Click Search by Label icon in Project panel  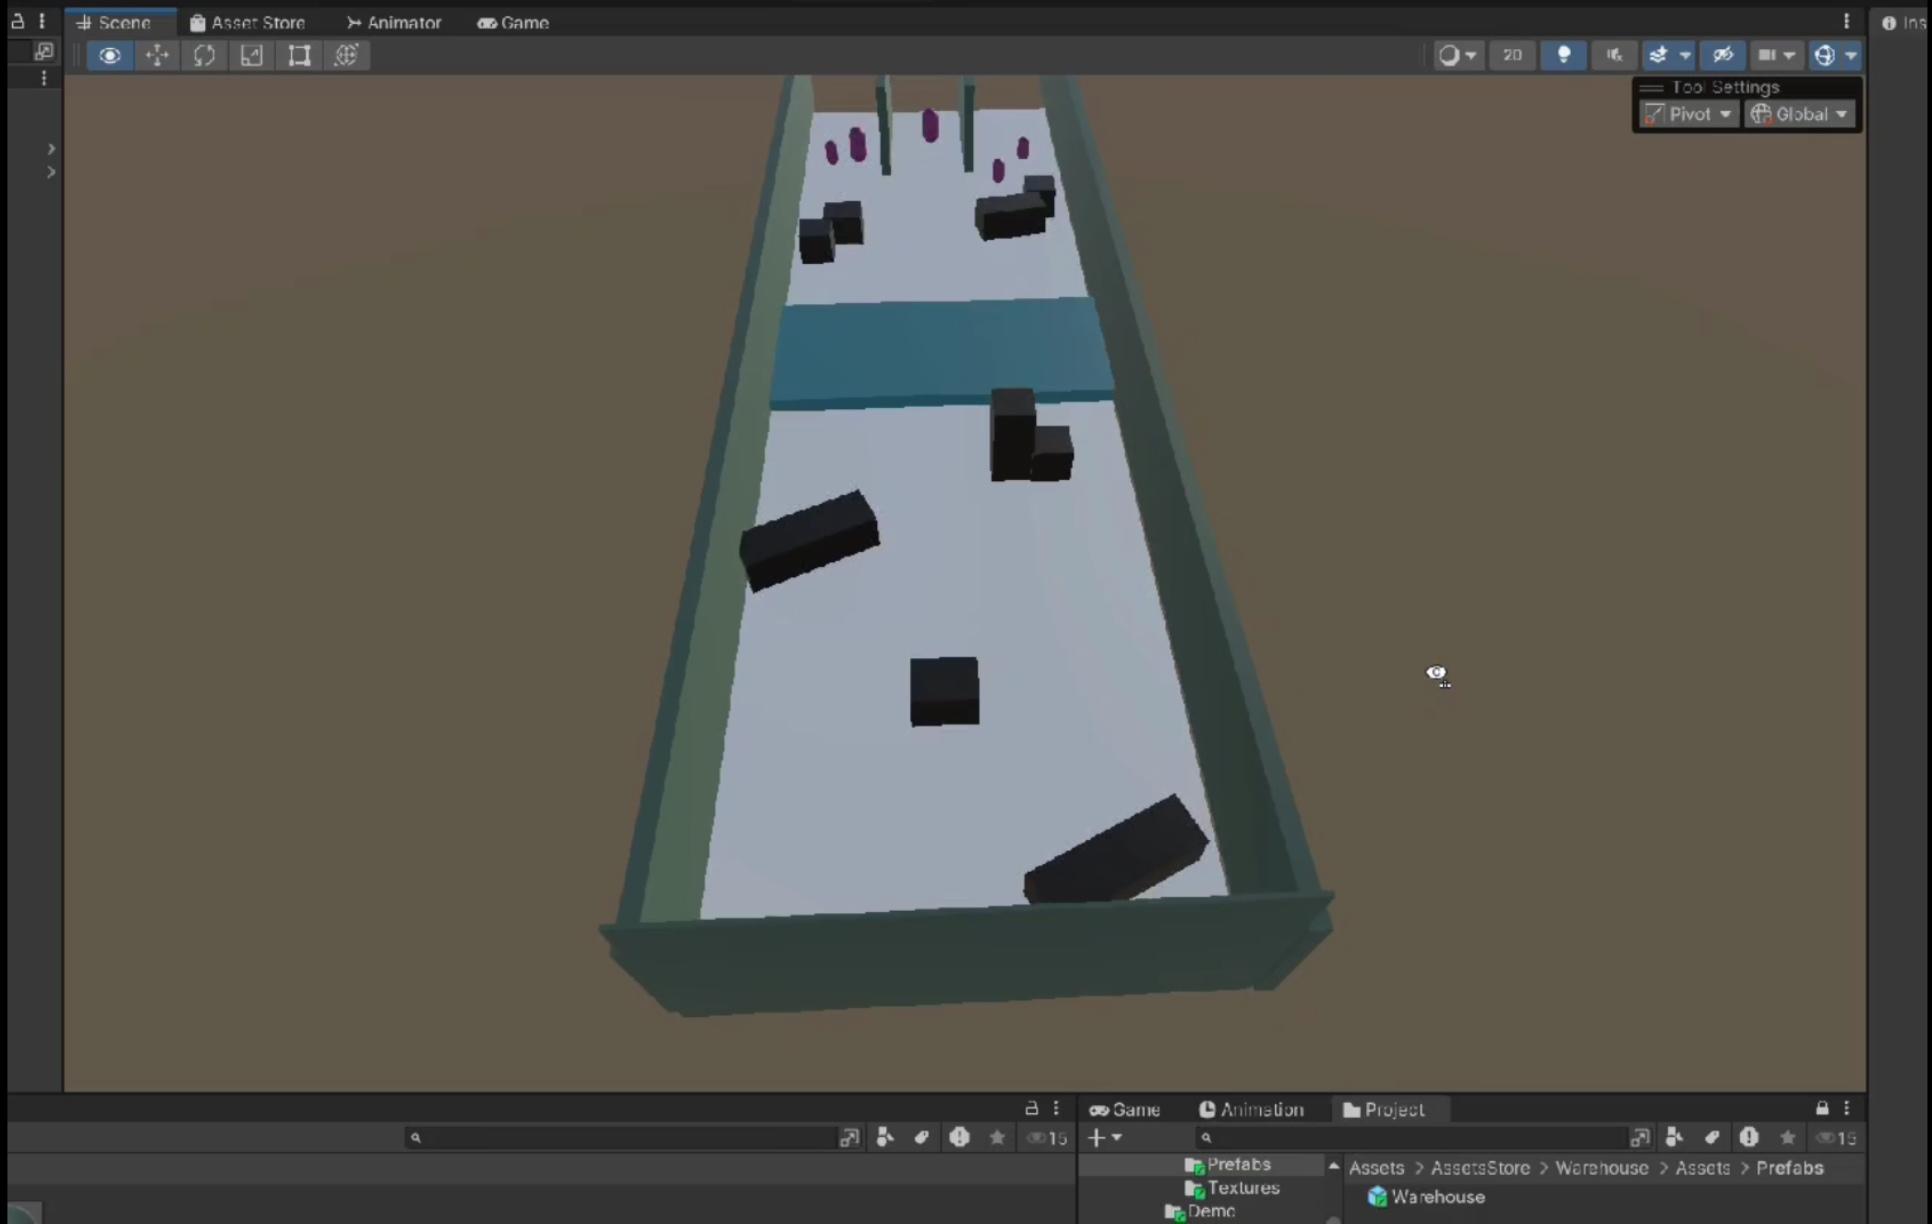click(1711, 1137)
